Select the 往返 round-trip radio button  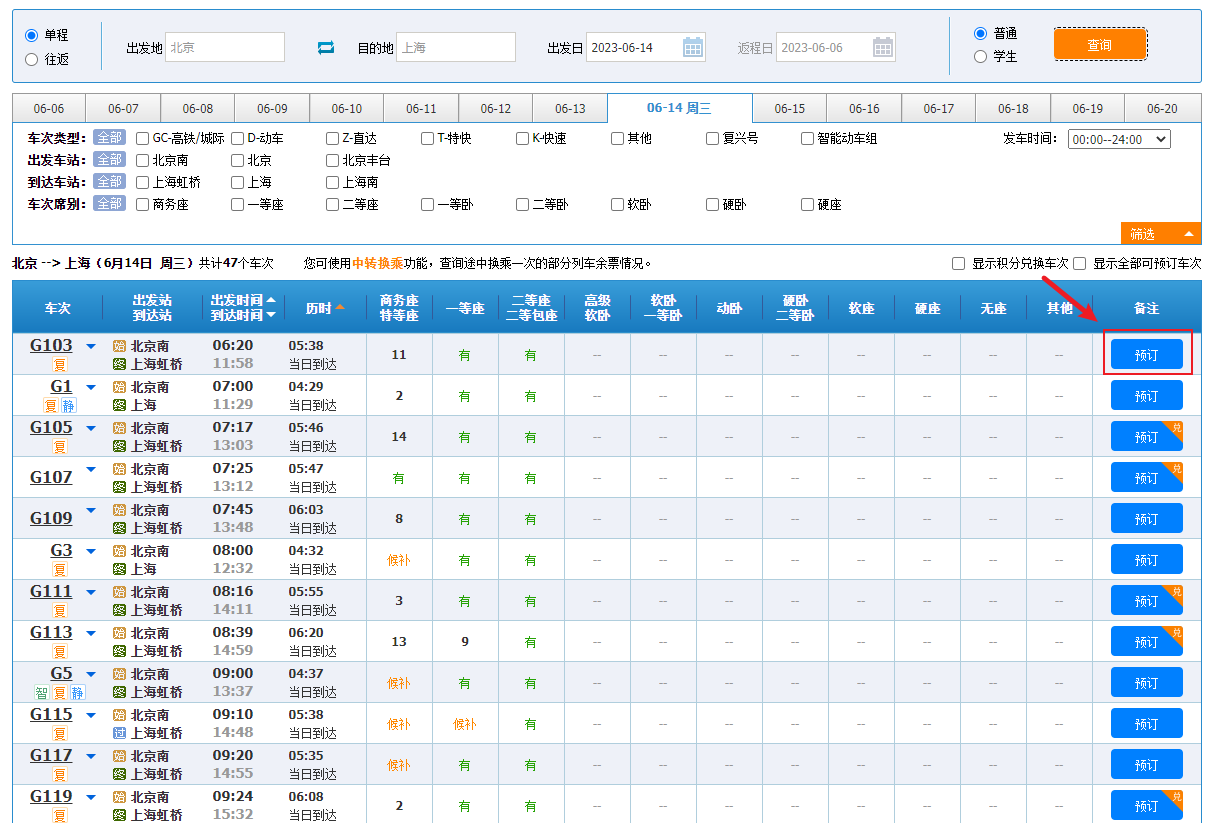[31, 59]
